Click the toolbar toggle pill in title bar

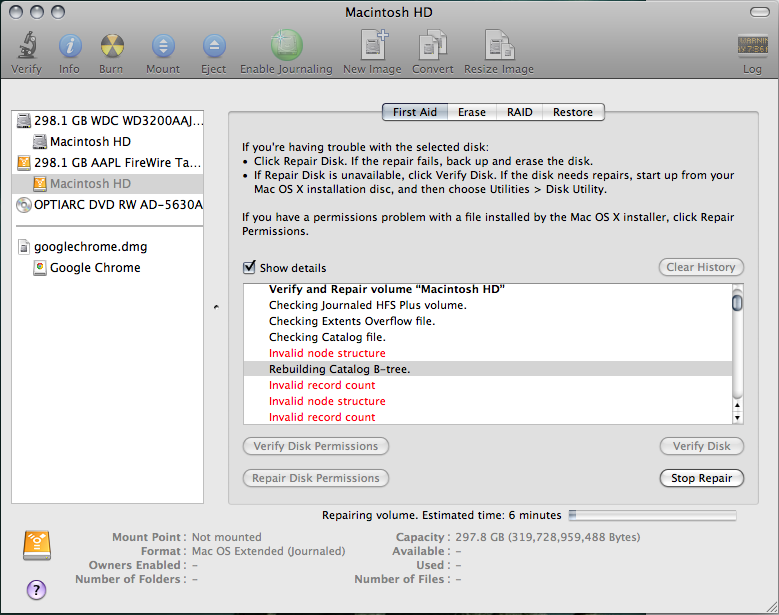click(x=760, y=12)
